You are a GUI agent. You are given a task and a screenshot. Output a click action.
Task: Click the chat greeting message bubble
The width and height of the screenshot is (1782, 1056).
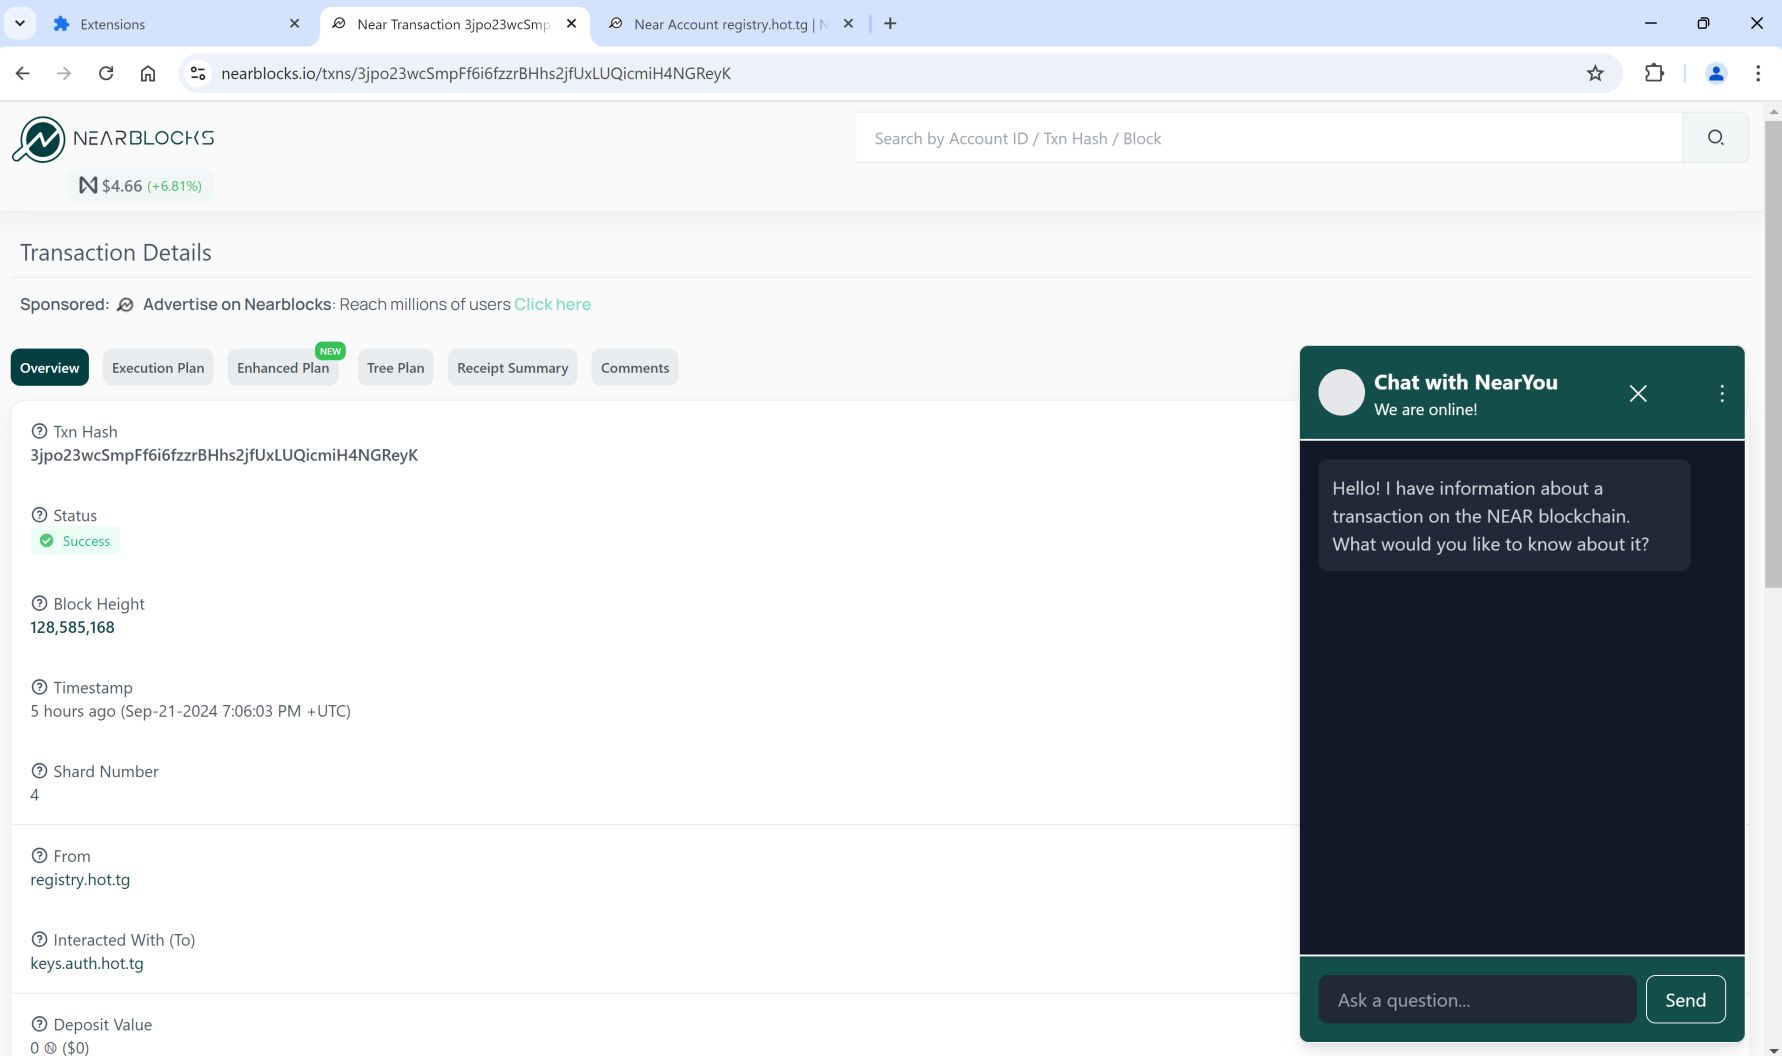point(1504,515)
